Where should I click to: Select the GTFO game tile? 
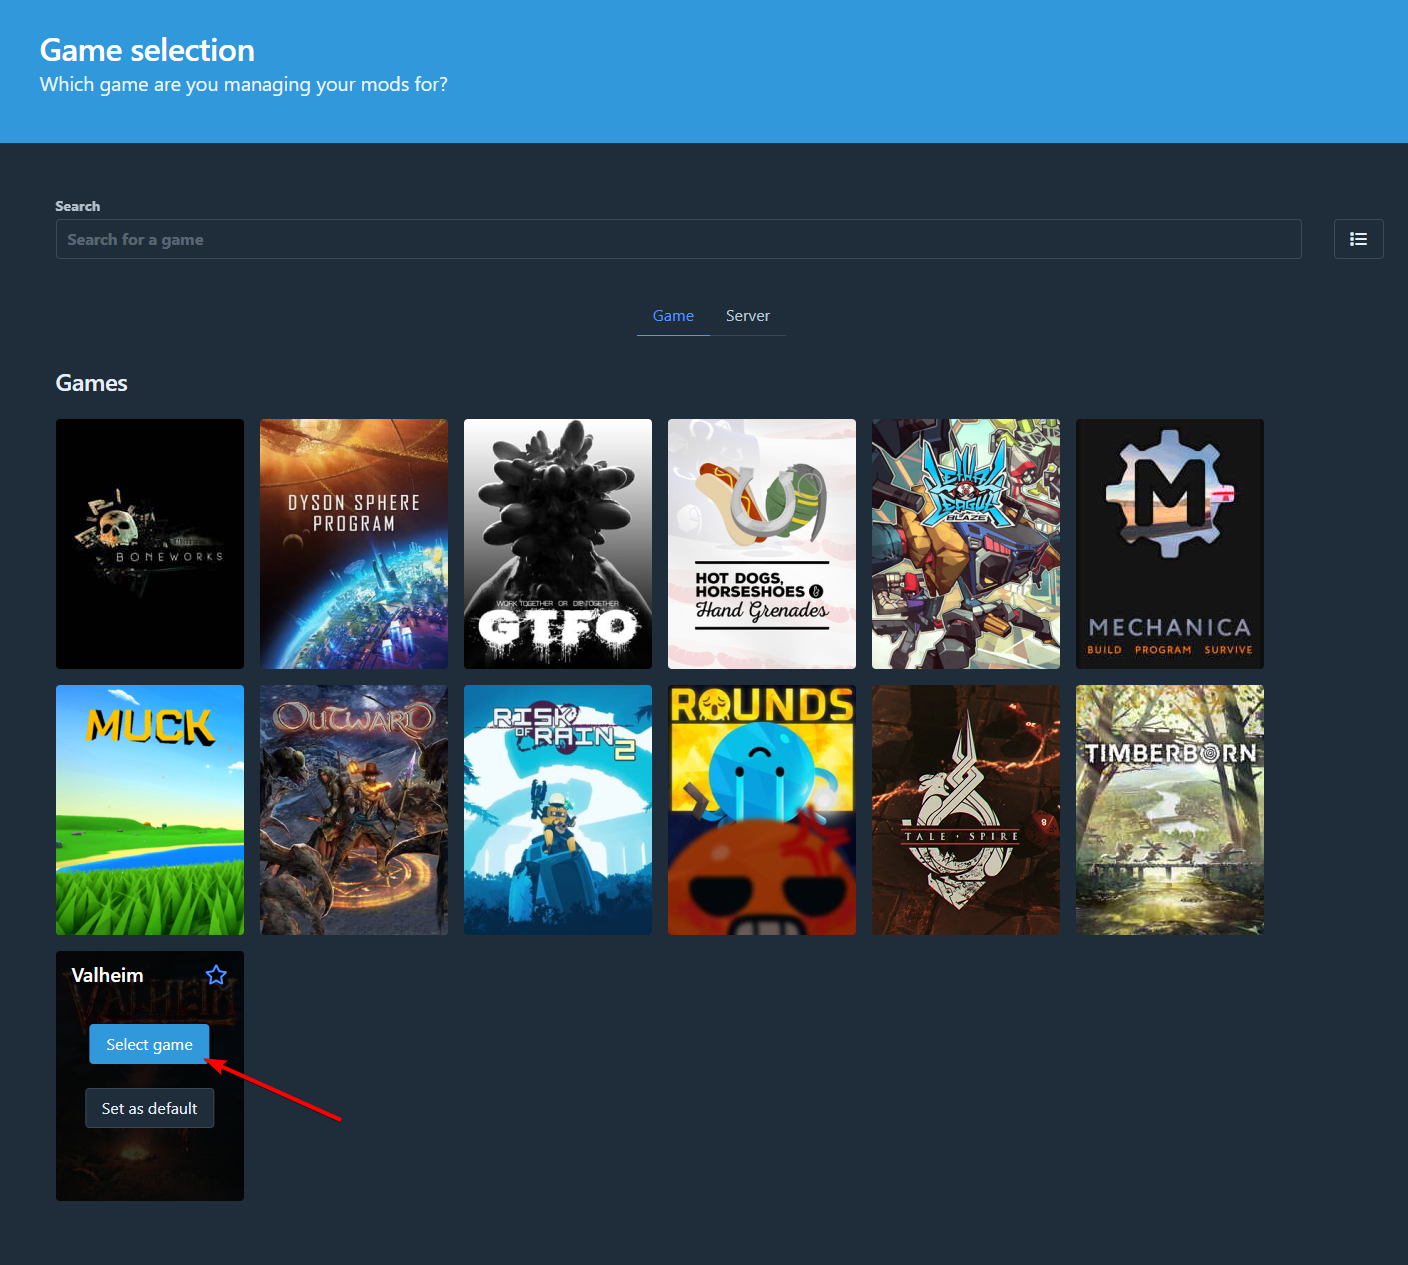tap(557, 543)
